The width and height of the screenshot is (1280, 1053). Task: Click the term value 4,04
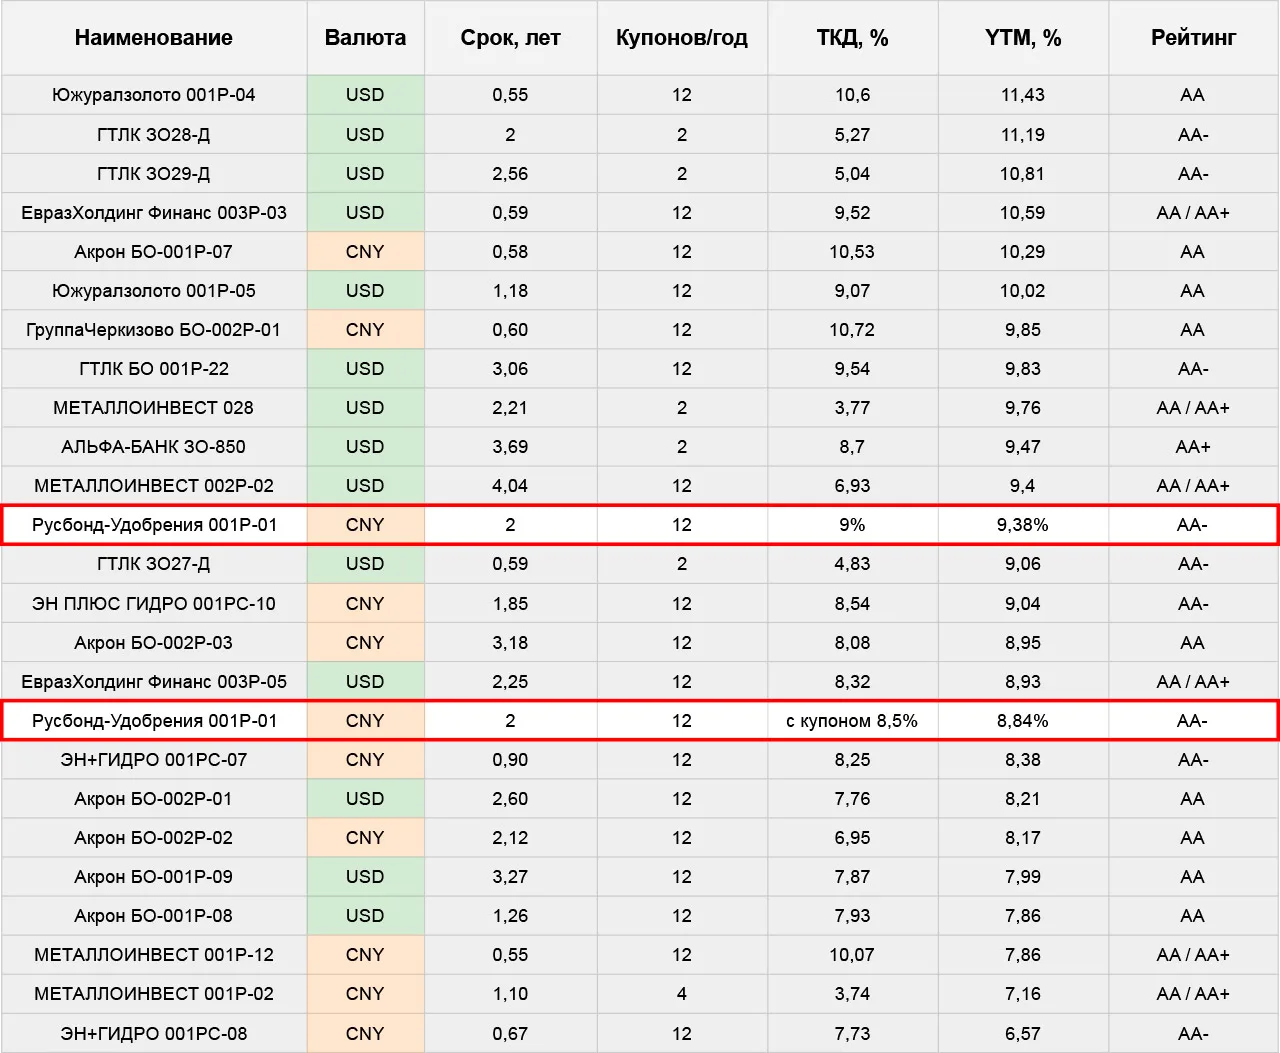click(510, 485)
